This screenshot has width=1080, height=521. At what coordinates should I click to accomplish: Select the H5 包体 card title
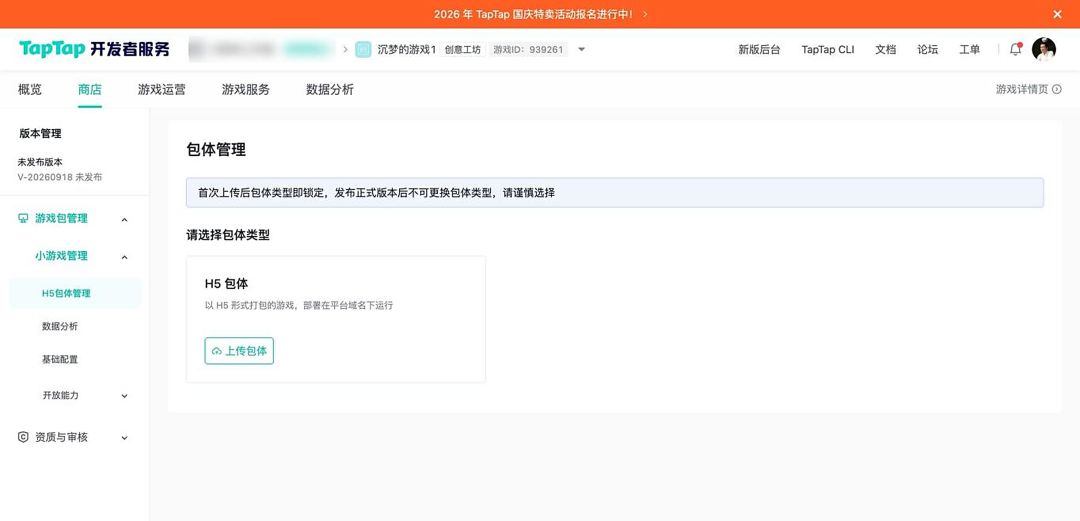pyautogui.click(x=227, y=283)
